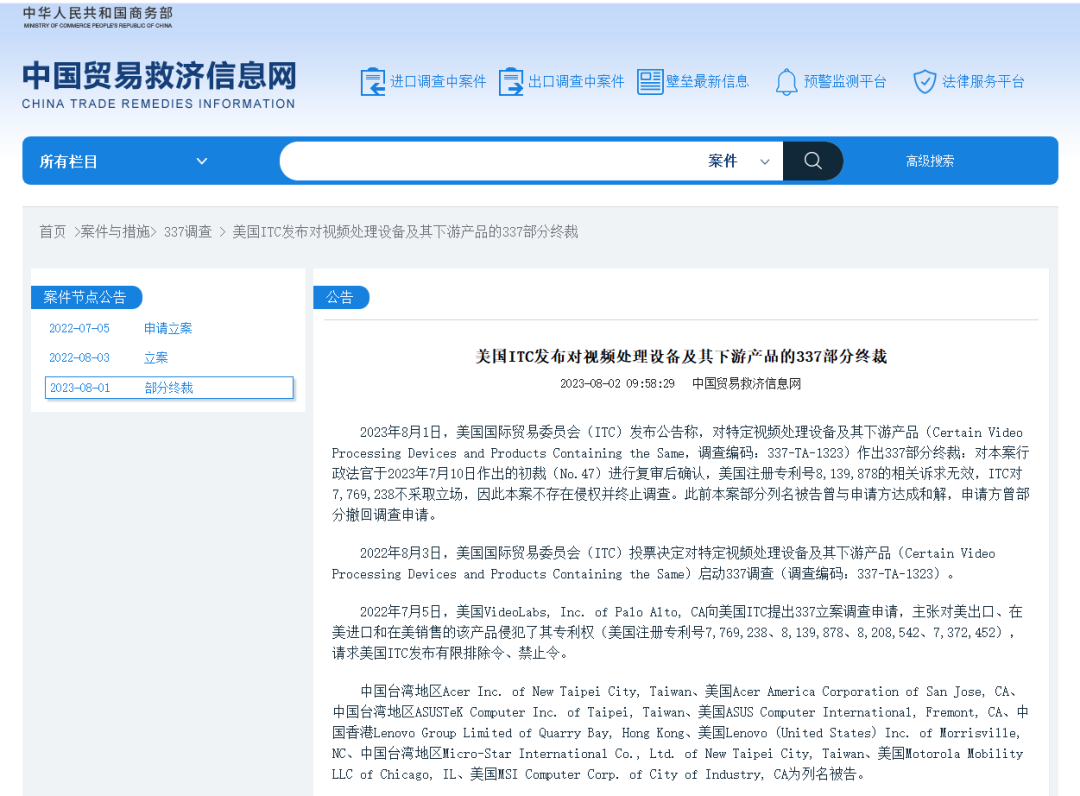The height and width of the screenshot is (796, 1080).
Task: Click the shield legal services icon
Action: coord(924,82)
